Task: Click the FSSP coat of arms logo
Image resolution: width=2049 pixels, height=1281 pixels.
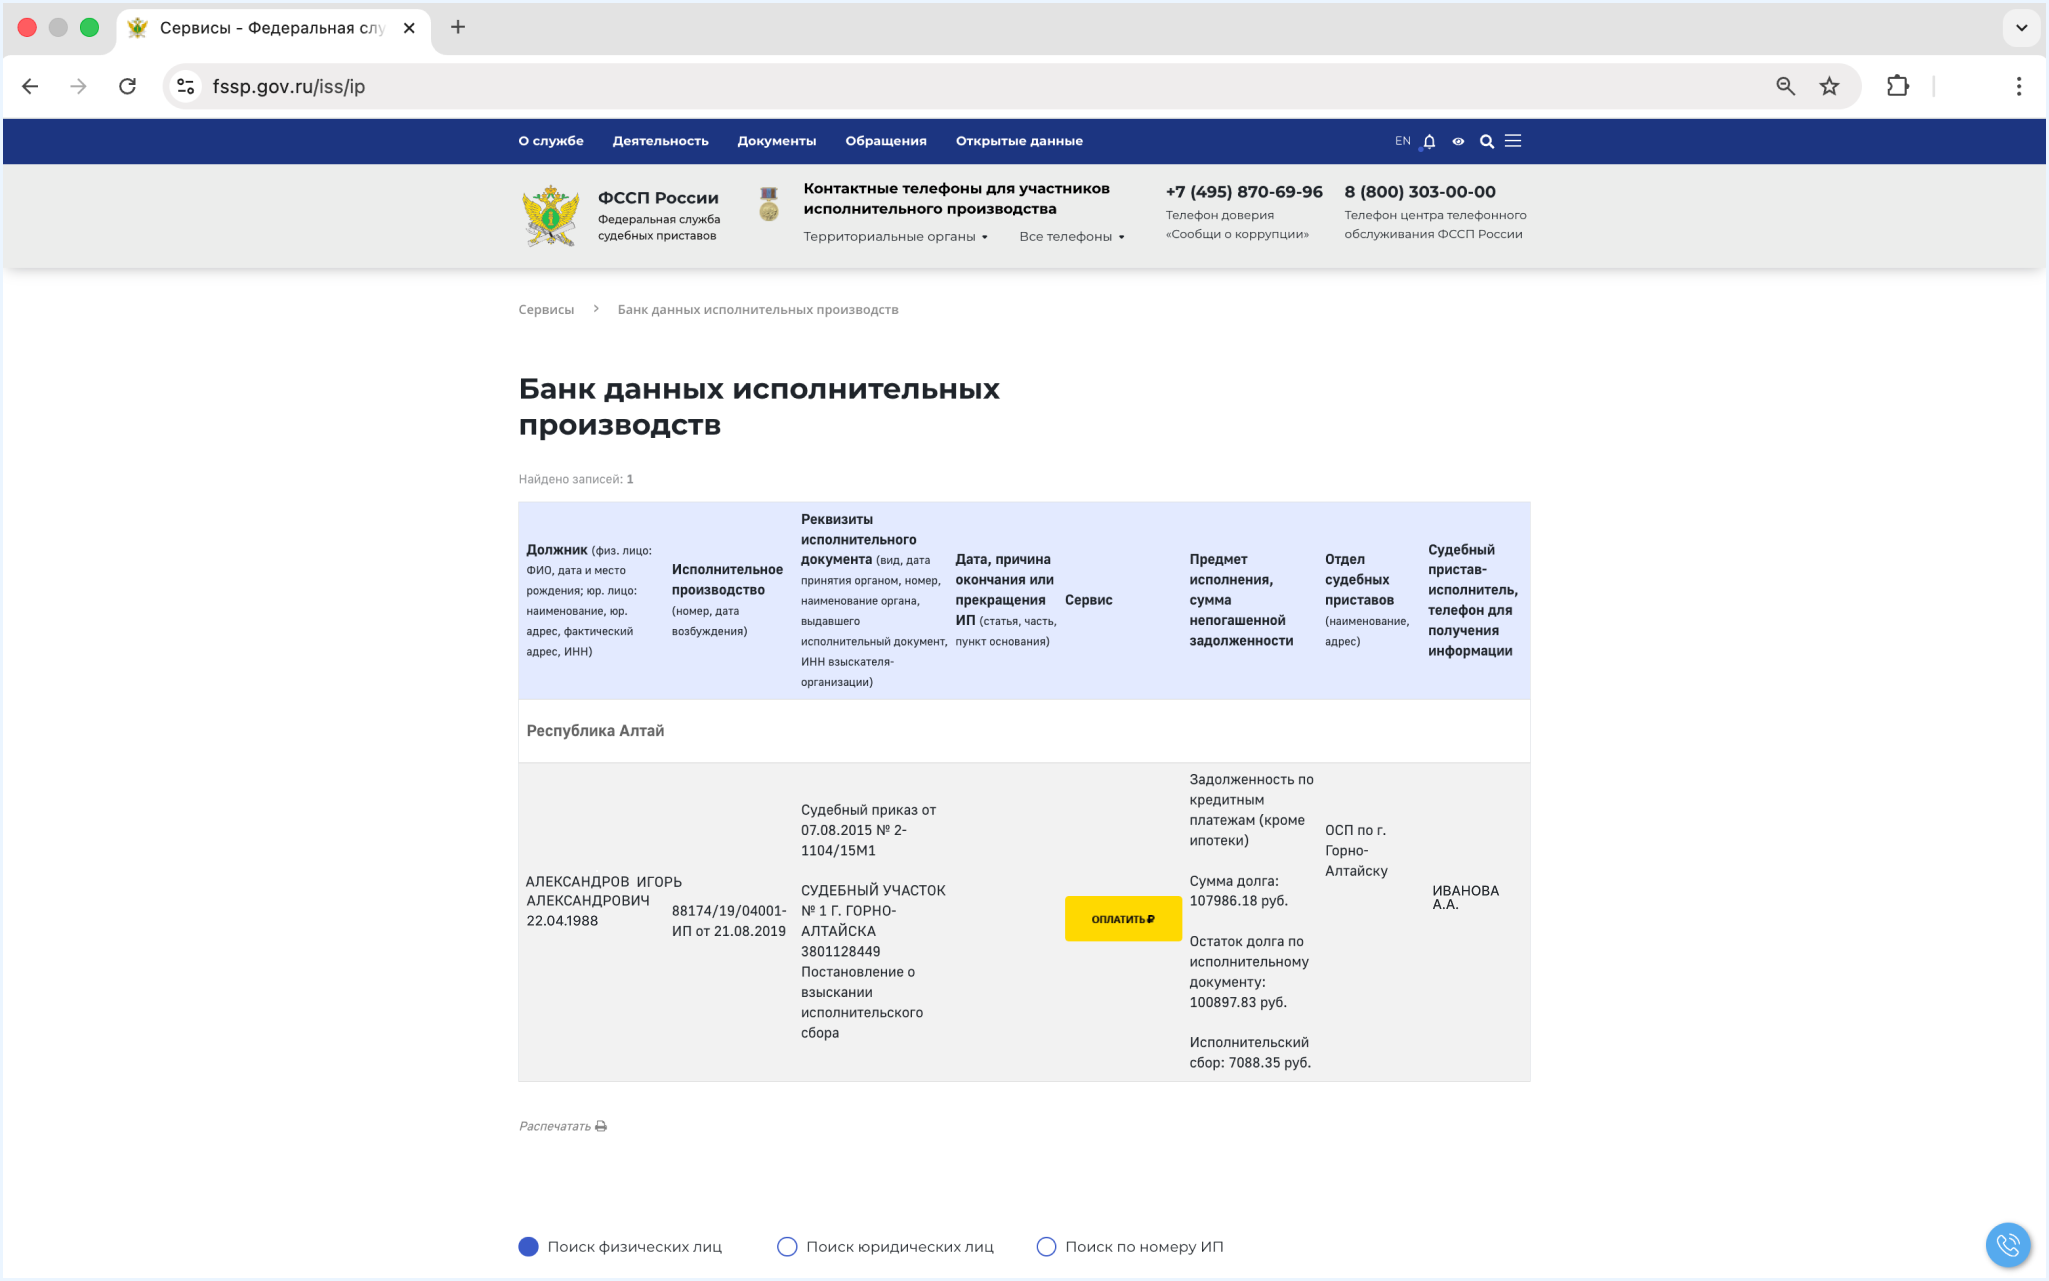Action: (550, 215)
